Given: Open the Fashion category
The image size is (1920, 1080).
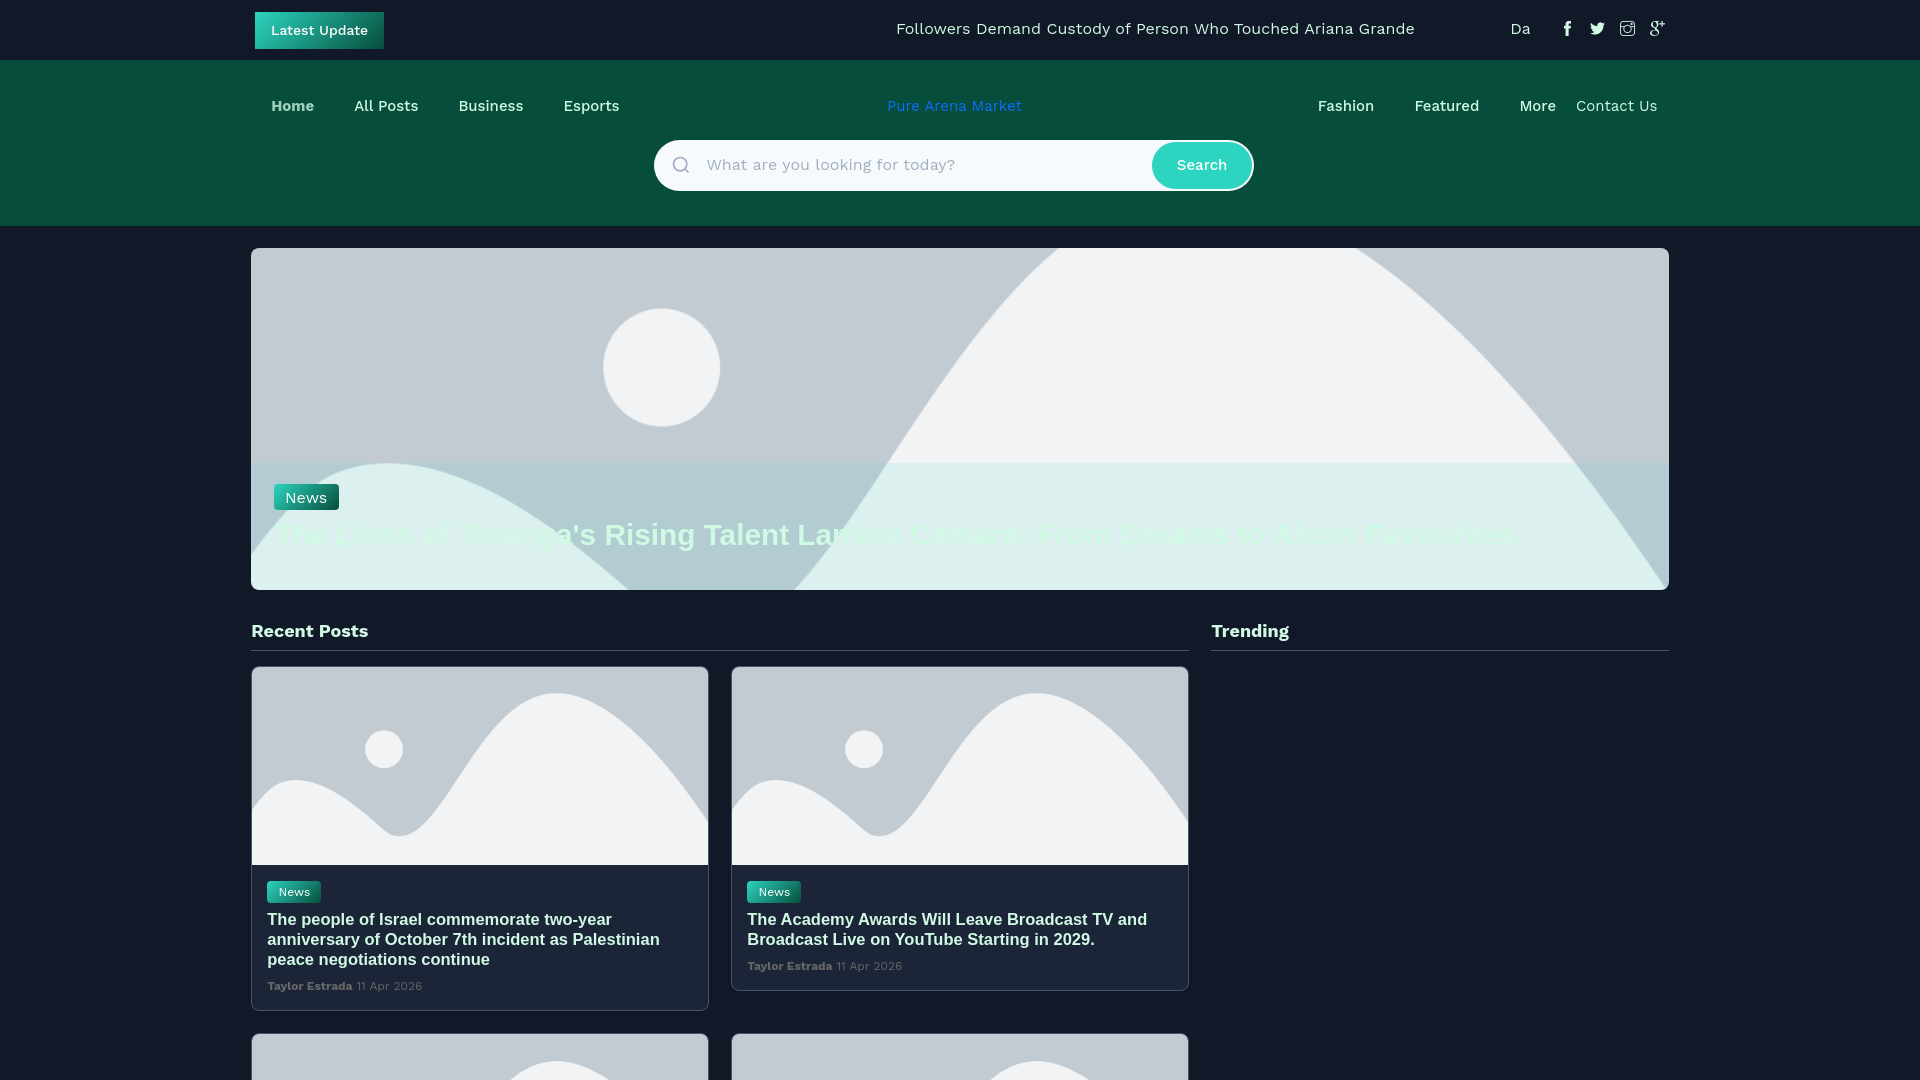Looking at the screenshot, I should (1345, 106).
